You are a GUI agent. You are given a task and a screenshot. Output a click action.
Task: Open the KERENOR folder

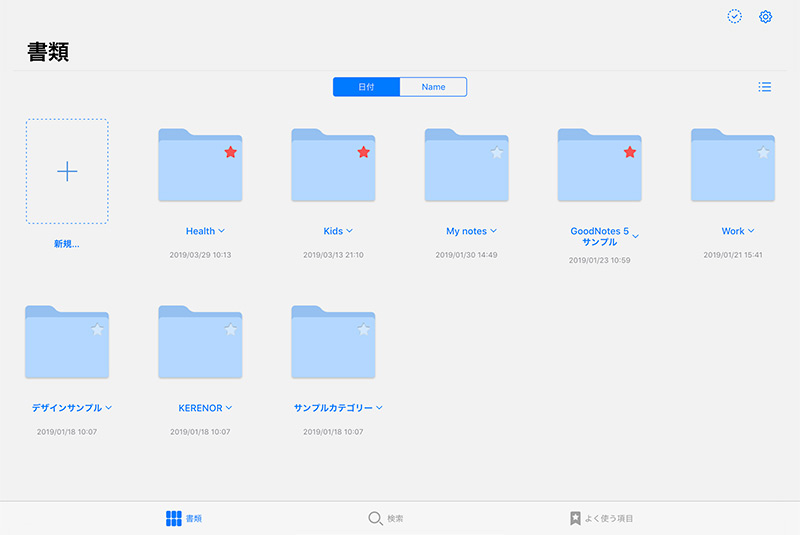click(x=200, y=342)
